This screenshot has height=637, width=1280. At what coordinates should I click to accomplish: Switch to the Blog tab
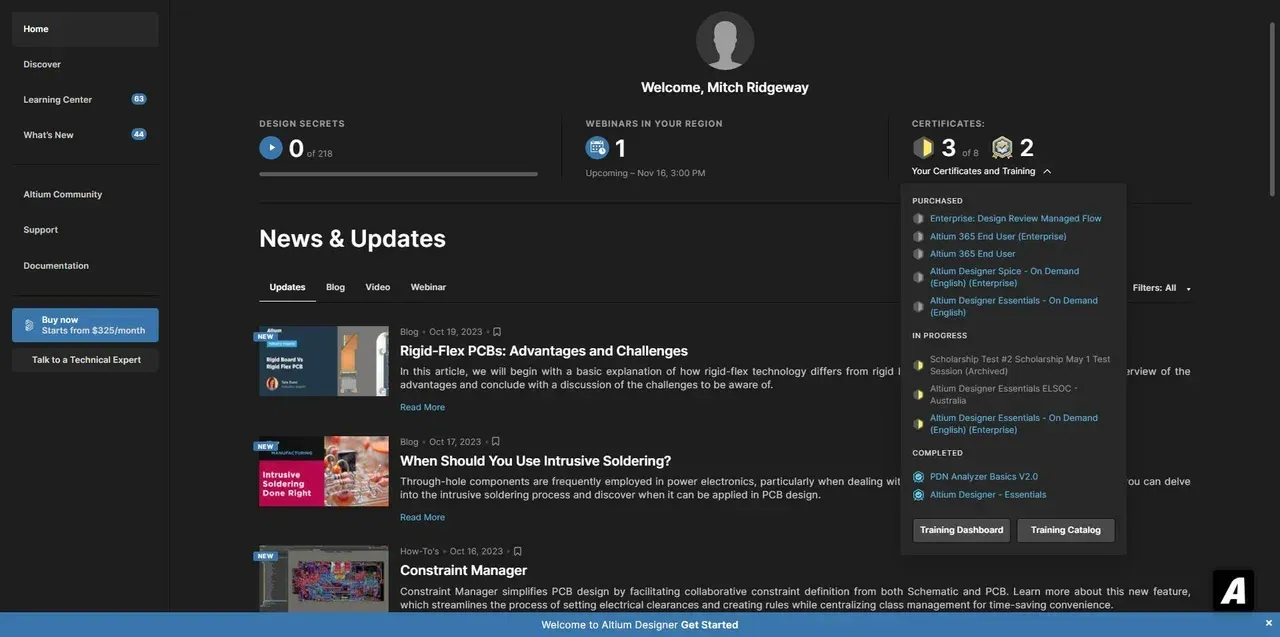(335, 287)
